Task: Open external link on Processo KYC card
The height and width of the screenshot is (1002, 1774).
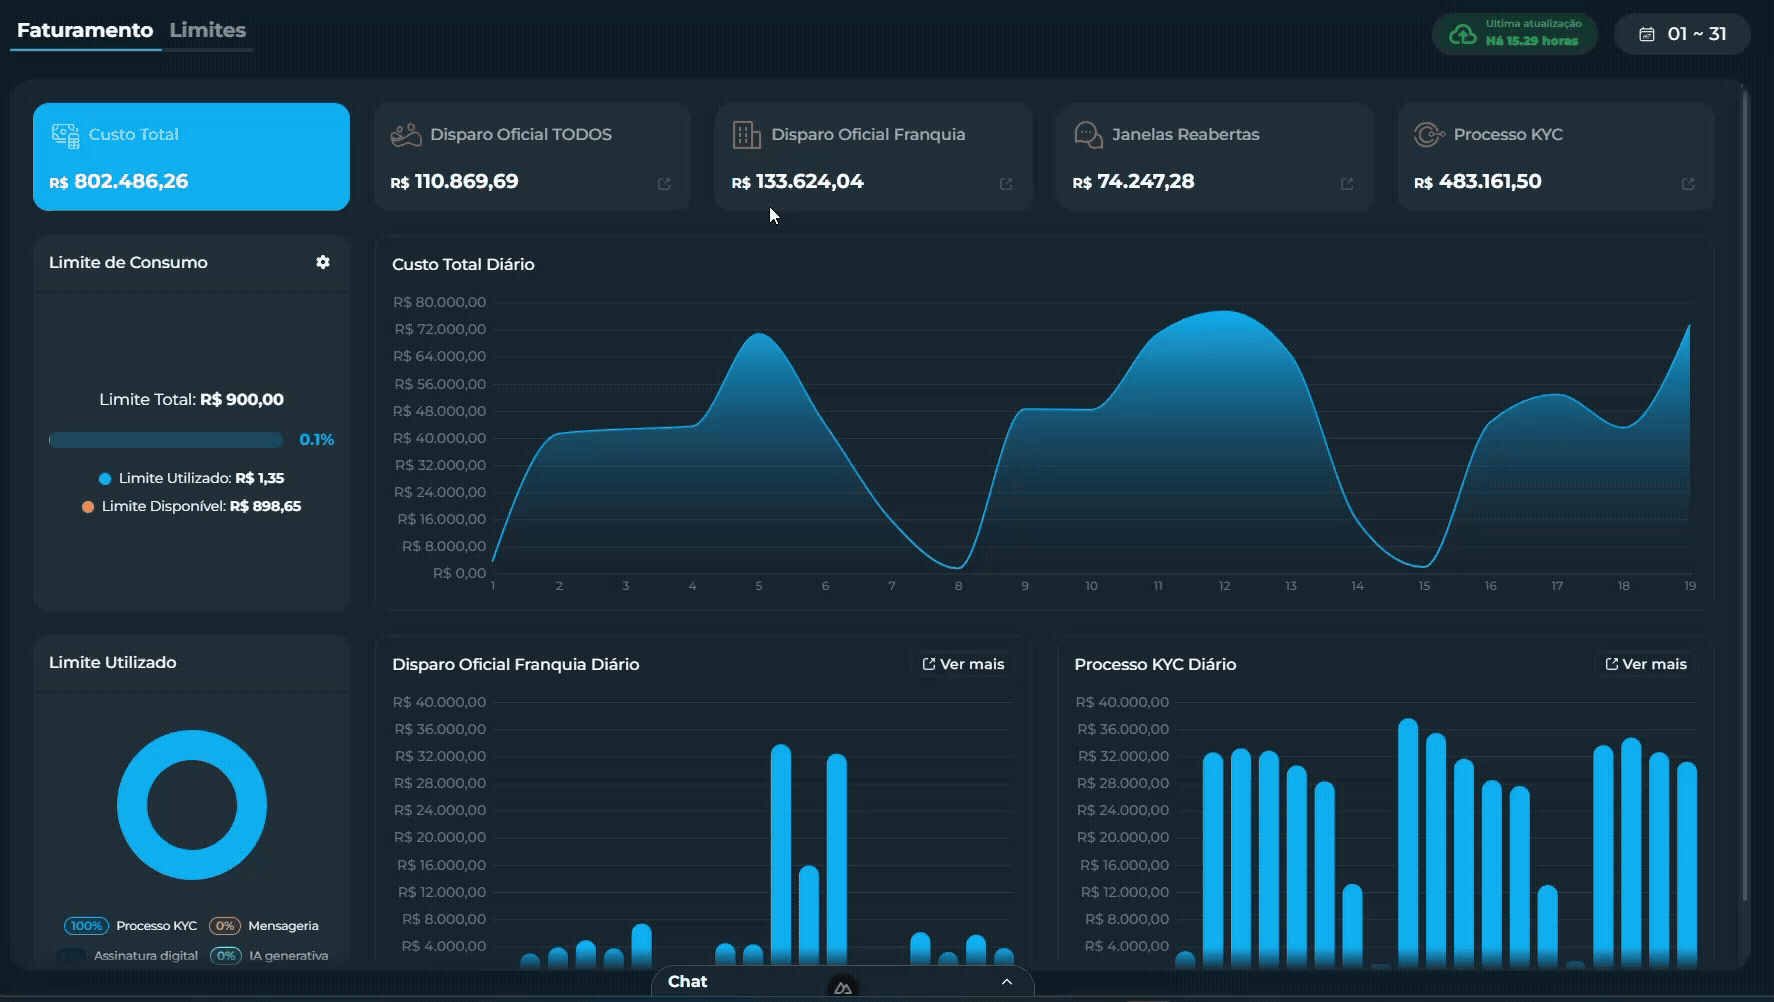Action: pyautogui.click(x=1688, y=184)
